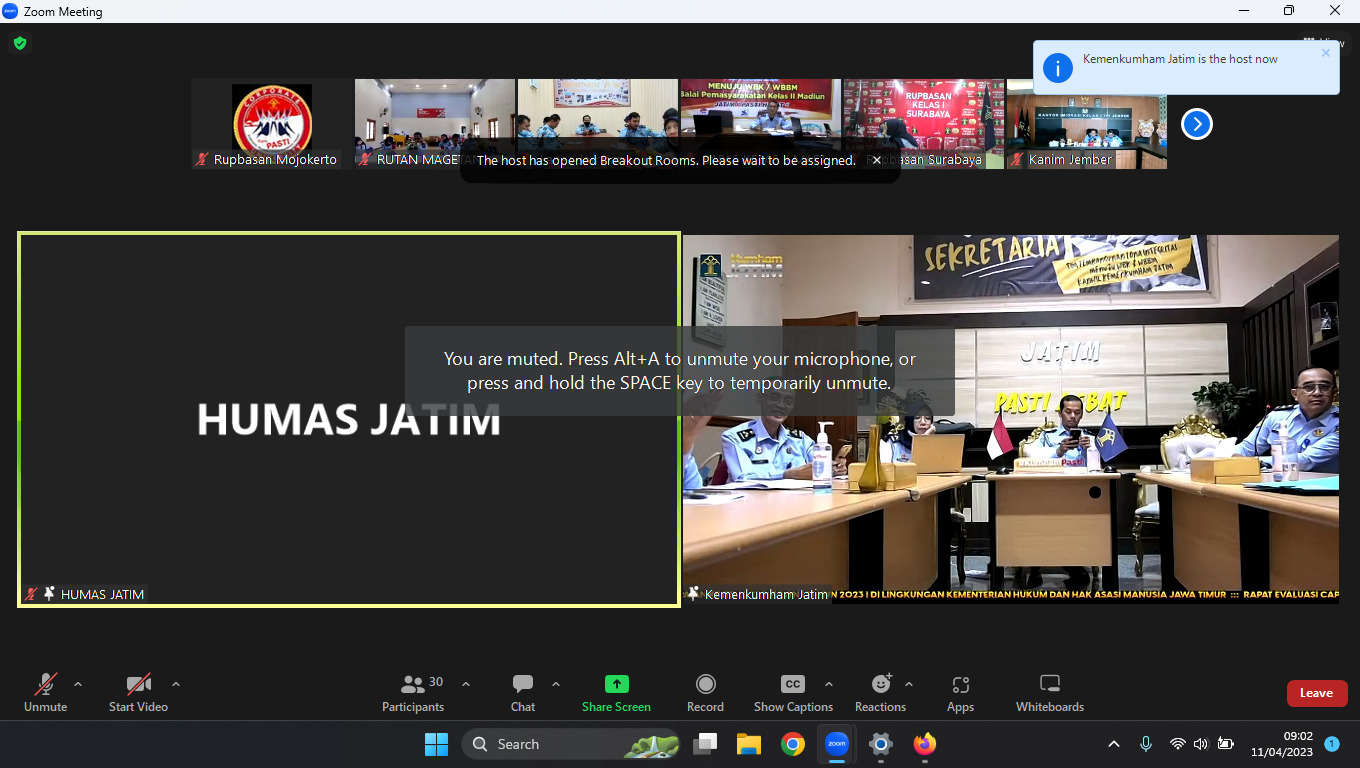Open Task View on the taskbar

pos(706,744)
